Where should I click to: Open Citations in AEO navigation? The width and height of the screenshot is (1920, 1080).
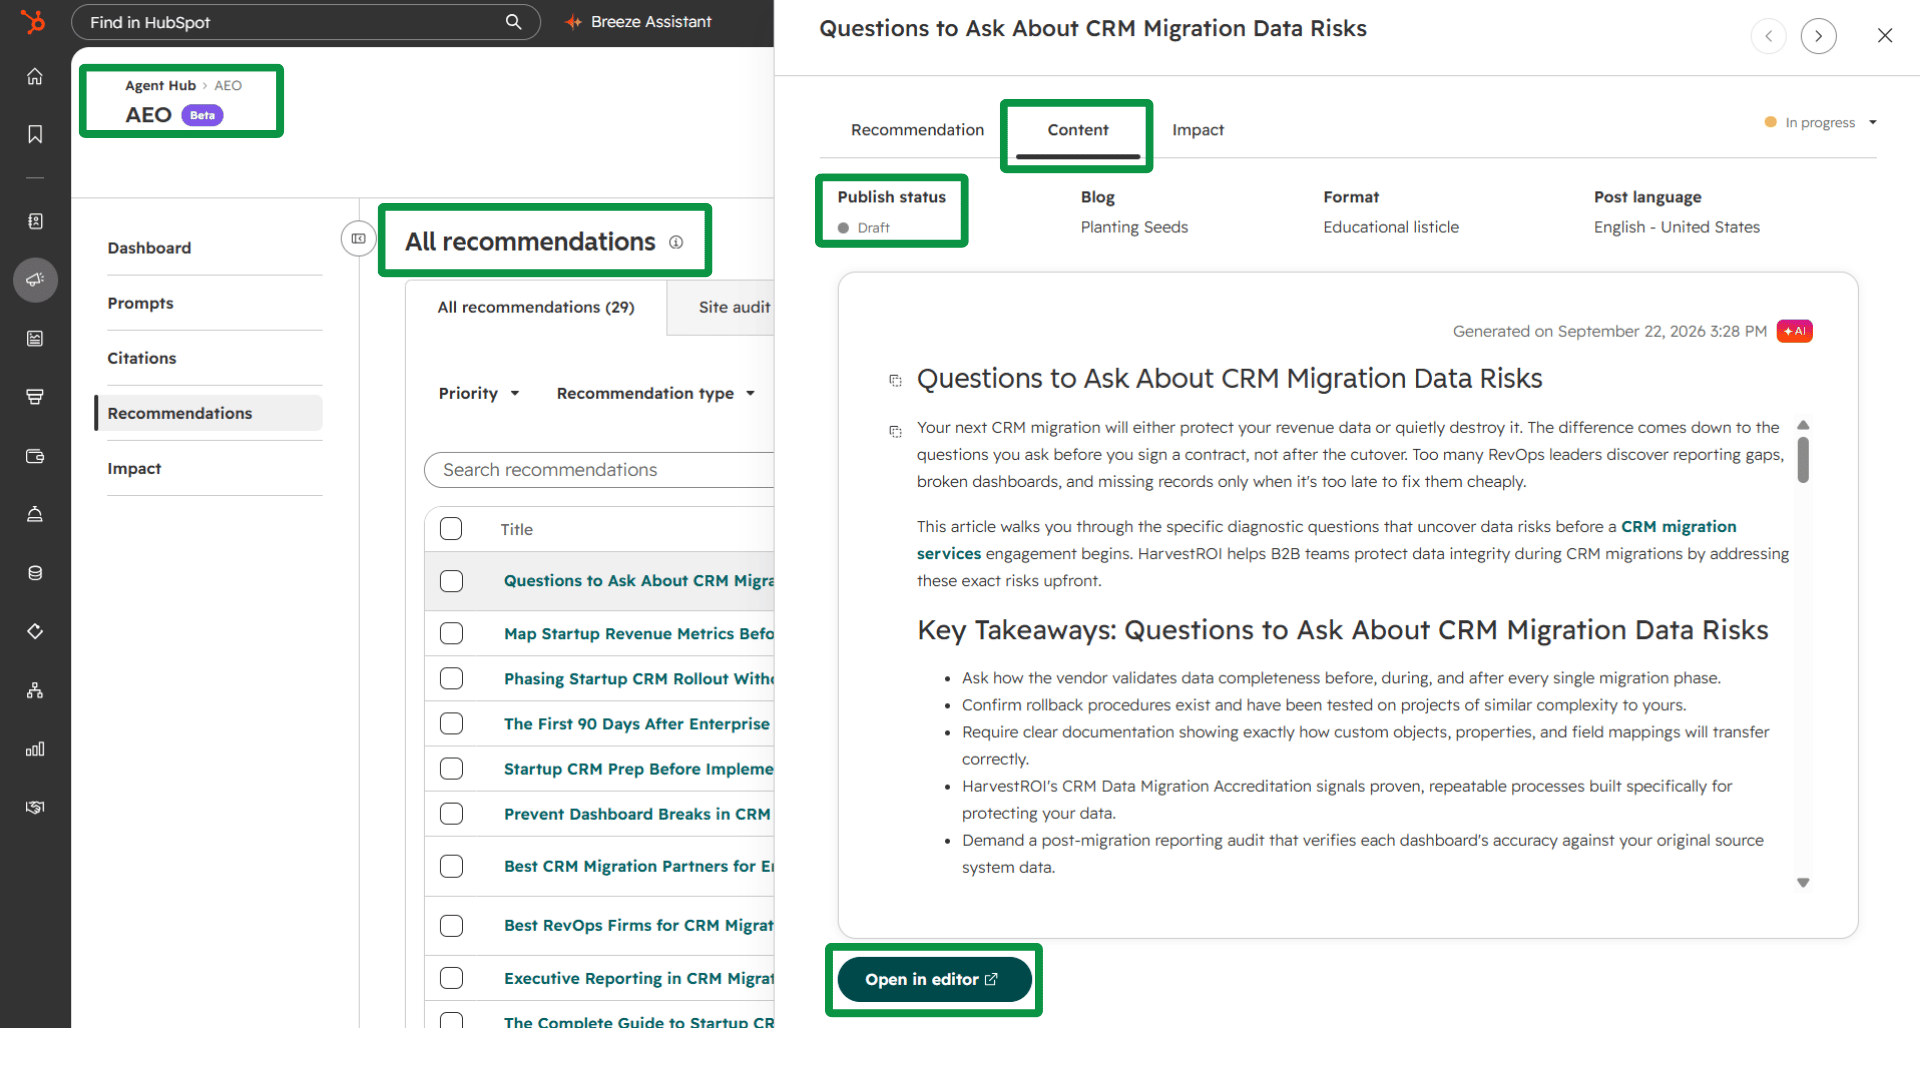(142, 358)
